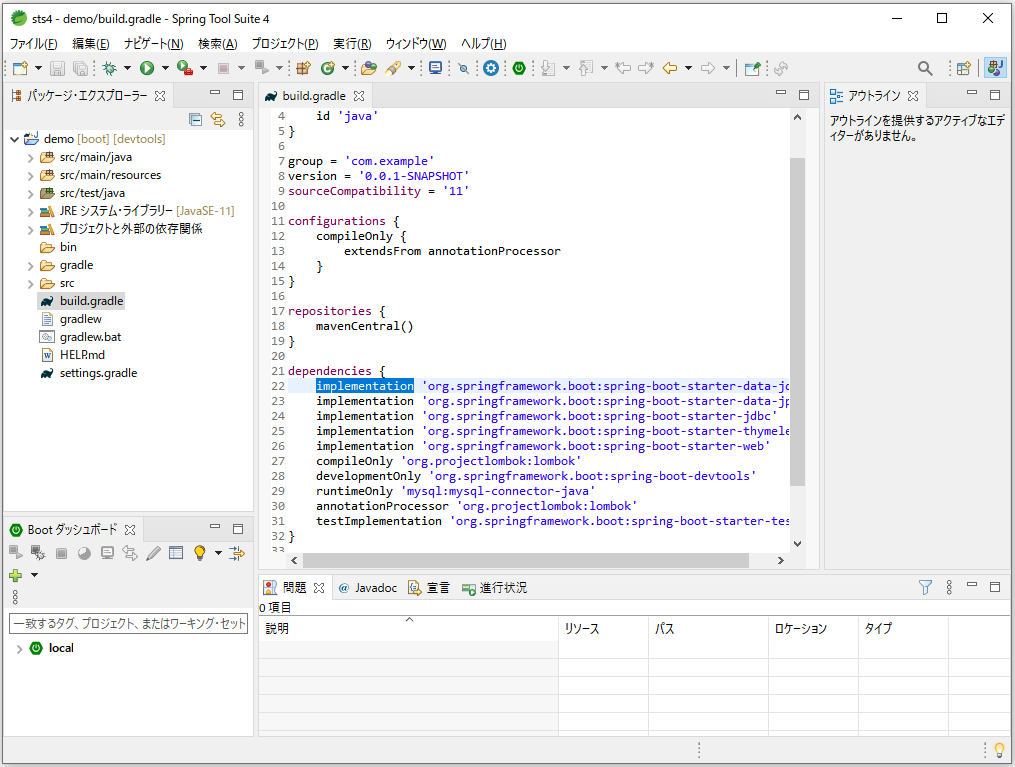
Task: Click the filter funnel in Problems view
Action: coord(925,588)
